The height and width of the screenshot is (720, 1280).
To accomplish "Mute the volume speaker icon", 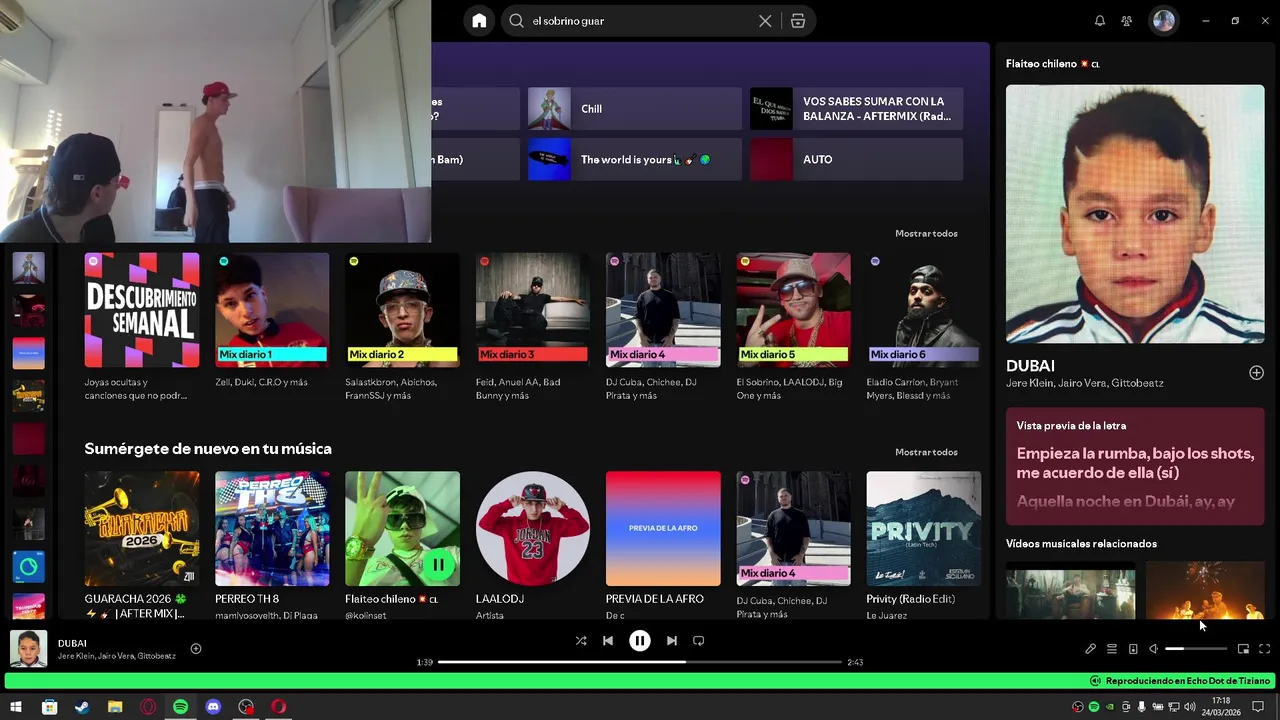I will [1153, 649].
